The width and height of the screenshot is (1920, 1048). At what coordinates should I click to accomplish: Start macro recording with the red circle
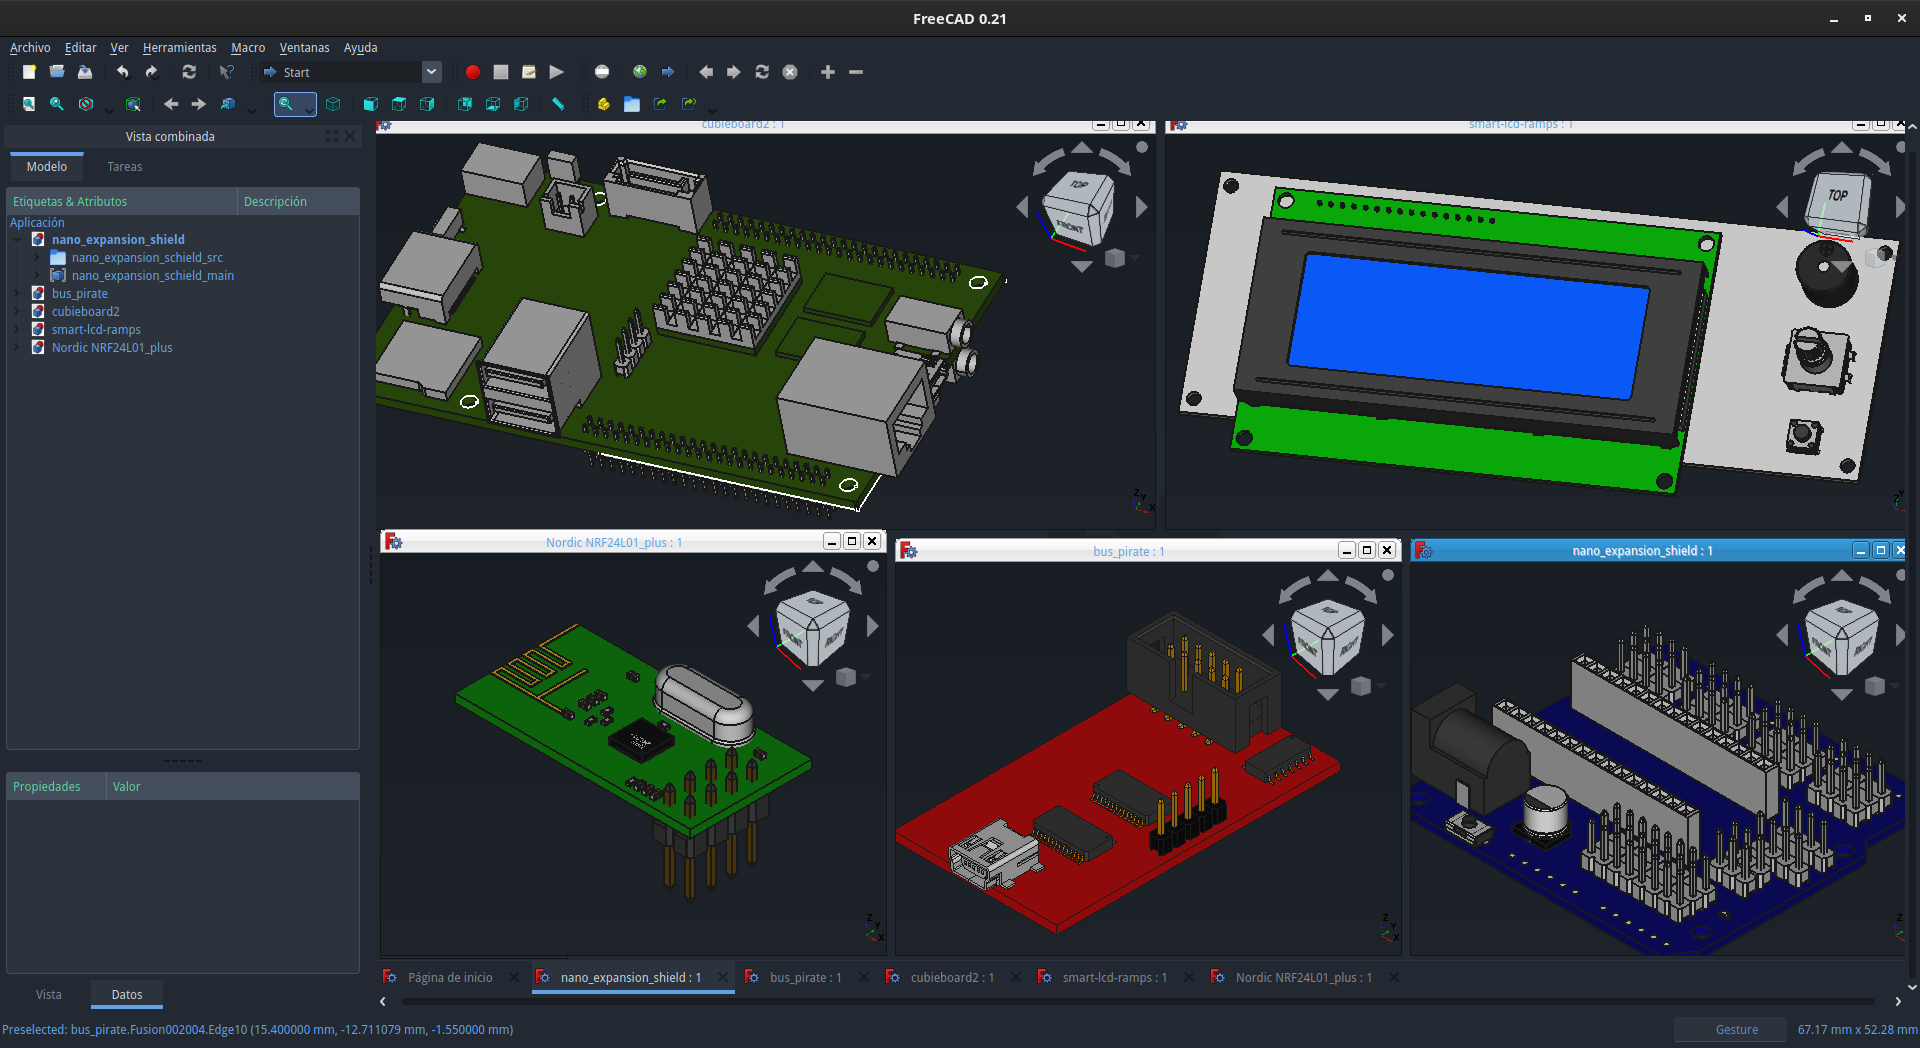[473, 72]
